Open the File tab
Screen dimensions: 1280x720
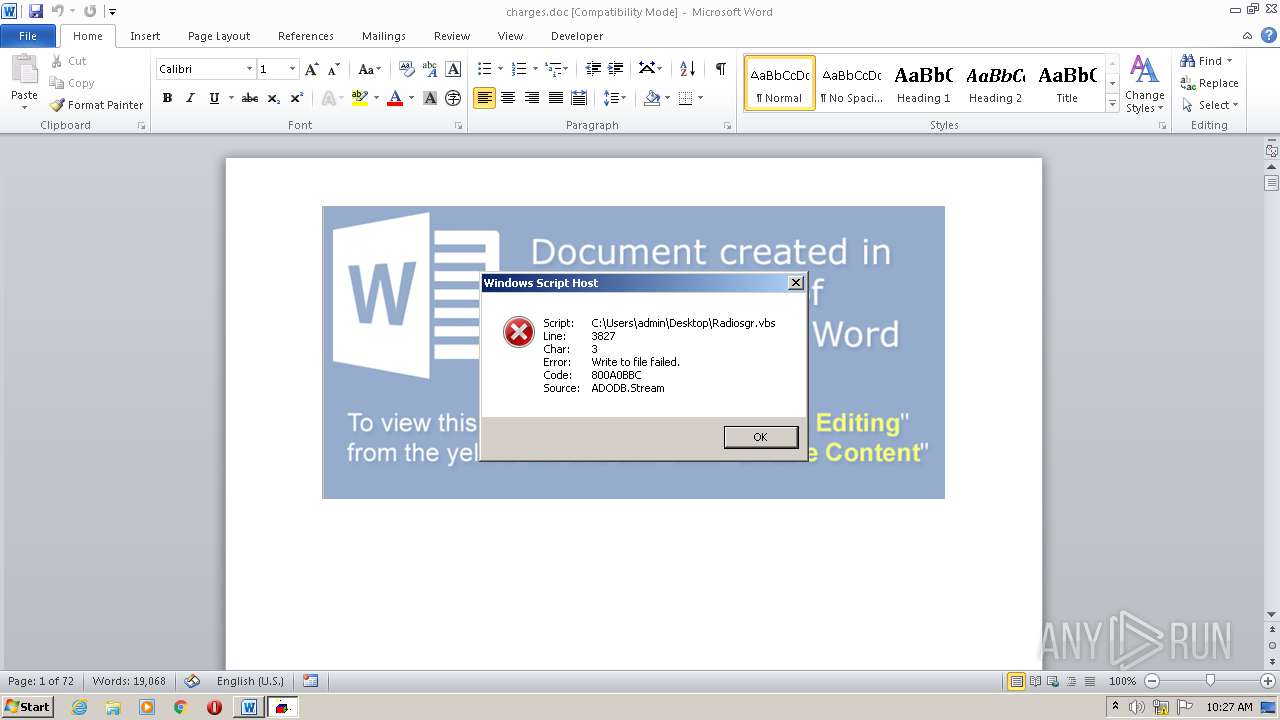[28, 36]
